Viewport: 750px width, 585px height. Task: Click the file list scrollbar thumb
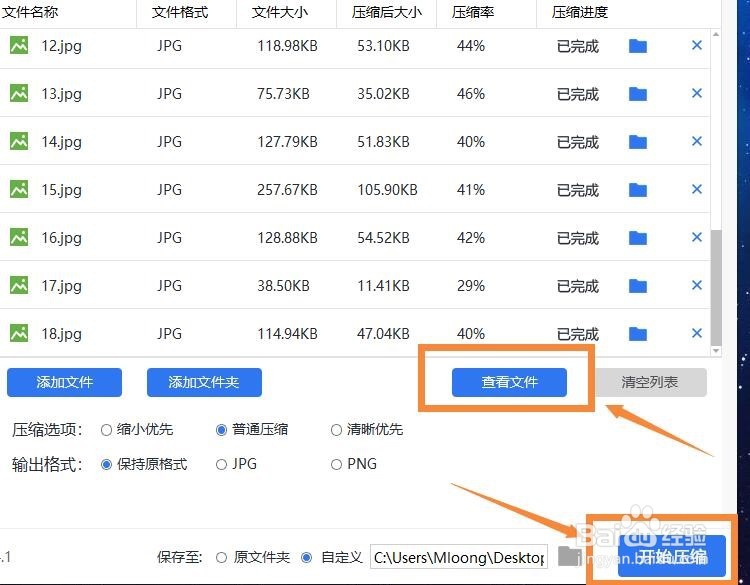pos(716,287)
